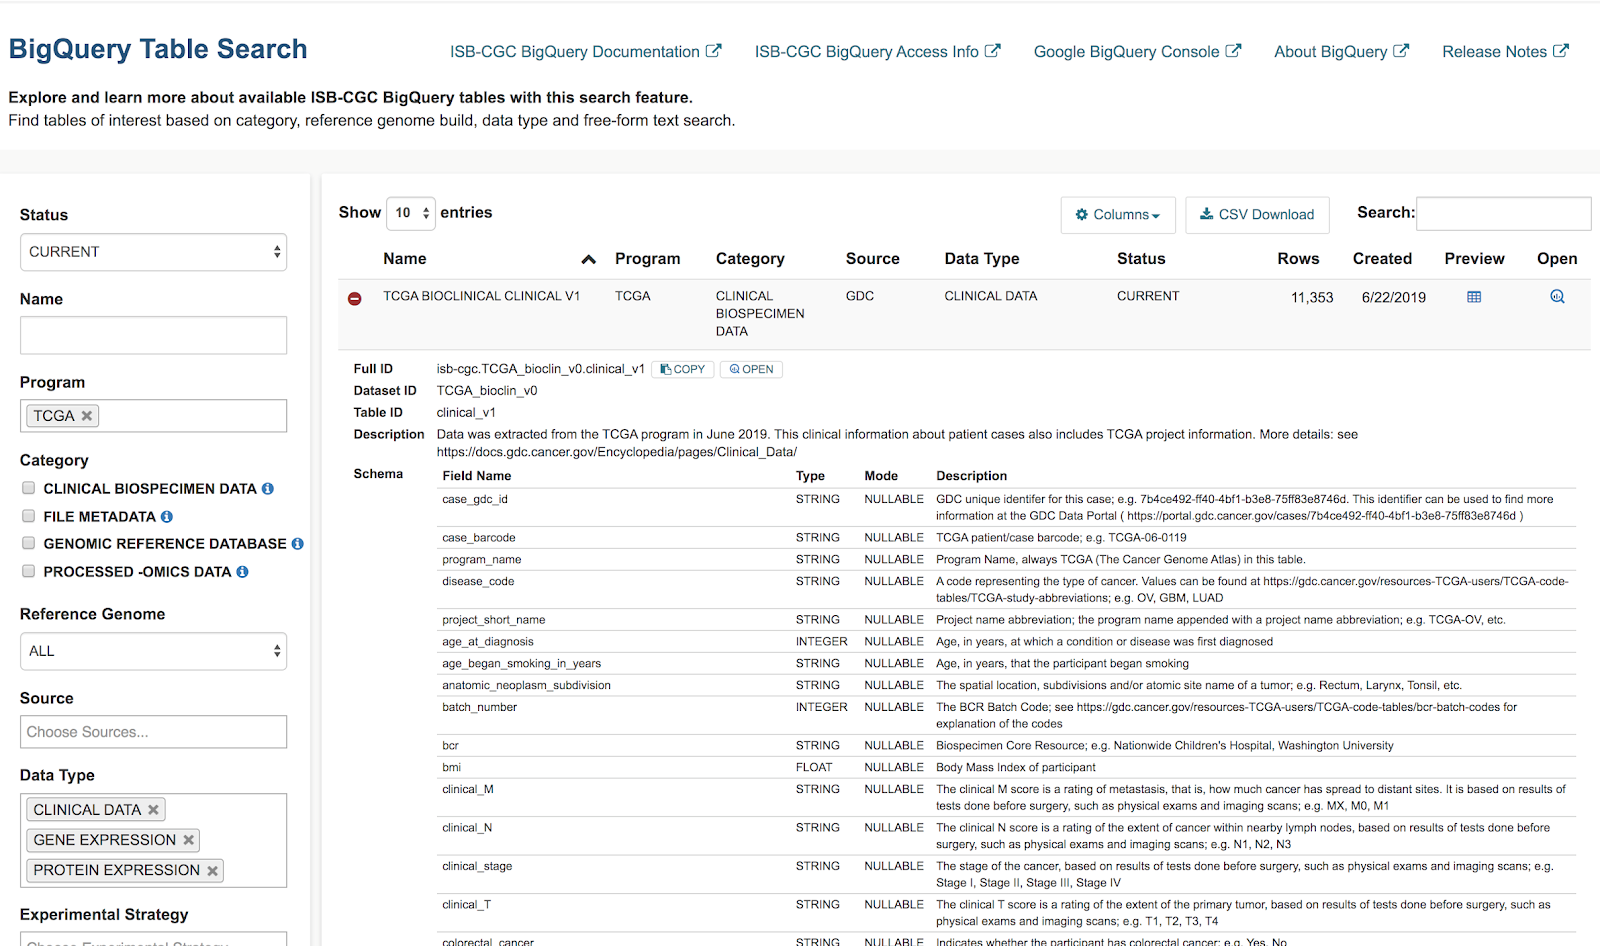
Task: Click info icon beside File Metadata
Action: (167, 517)
